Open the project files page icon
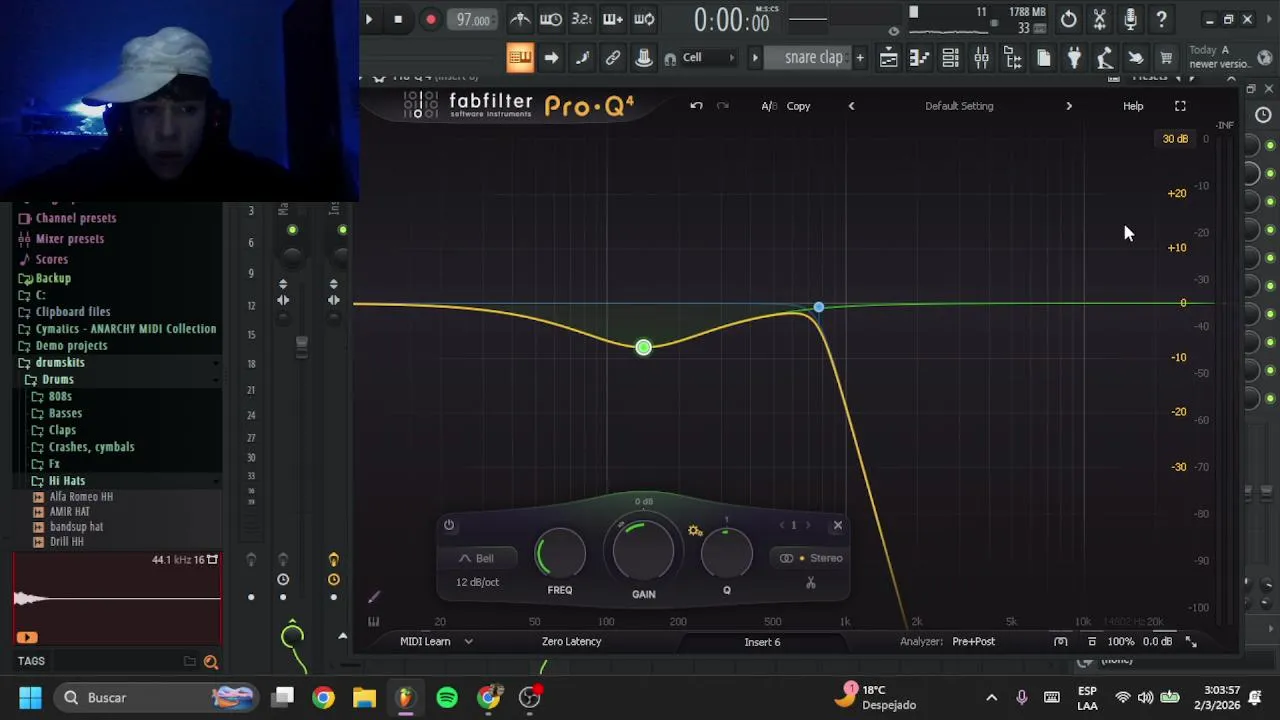The image size is (1280, 720). pyautogui.click(x=1043, y=58)
